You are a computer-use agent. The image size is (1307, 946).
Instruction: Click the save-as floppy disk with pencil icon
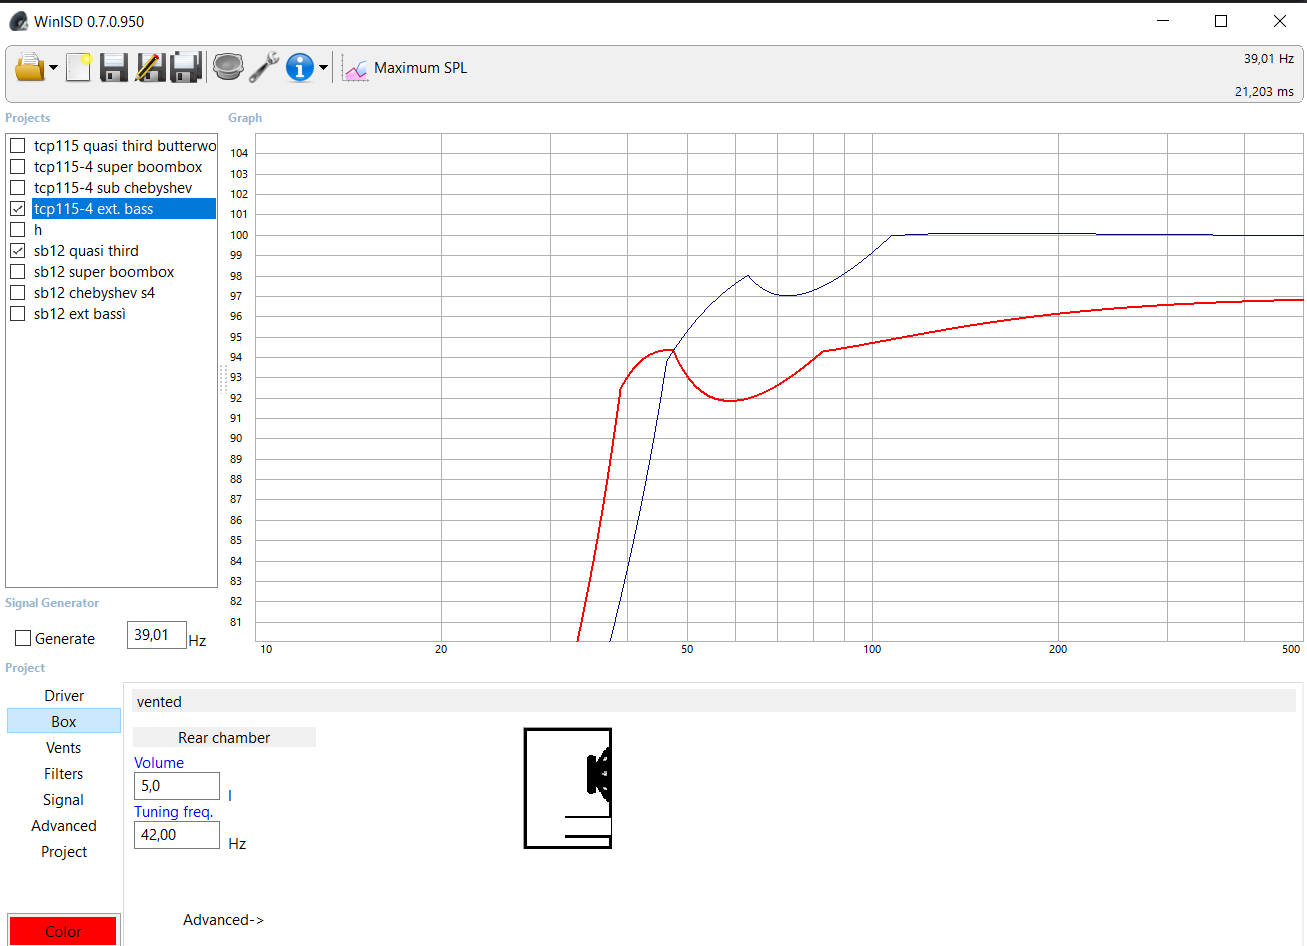click(x=150, y=67)
